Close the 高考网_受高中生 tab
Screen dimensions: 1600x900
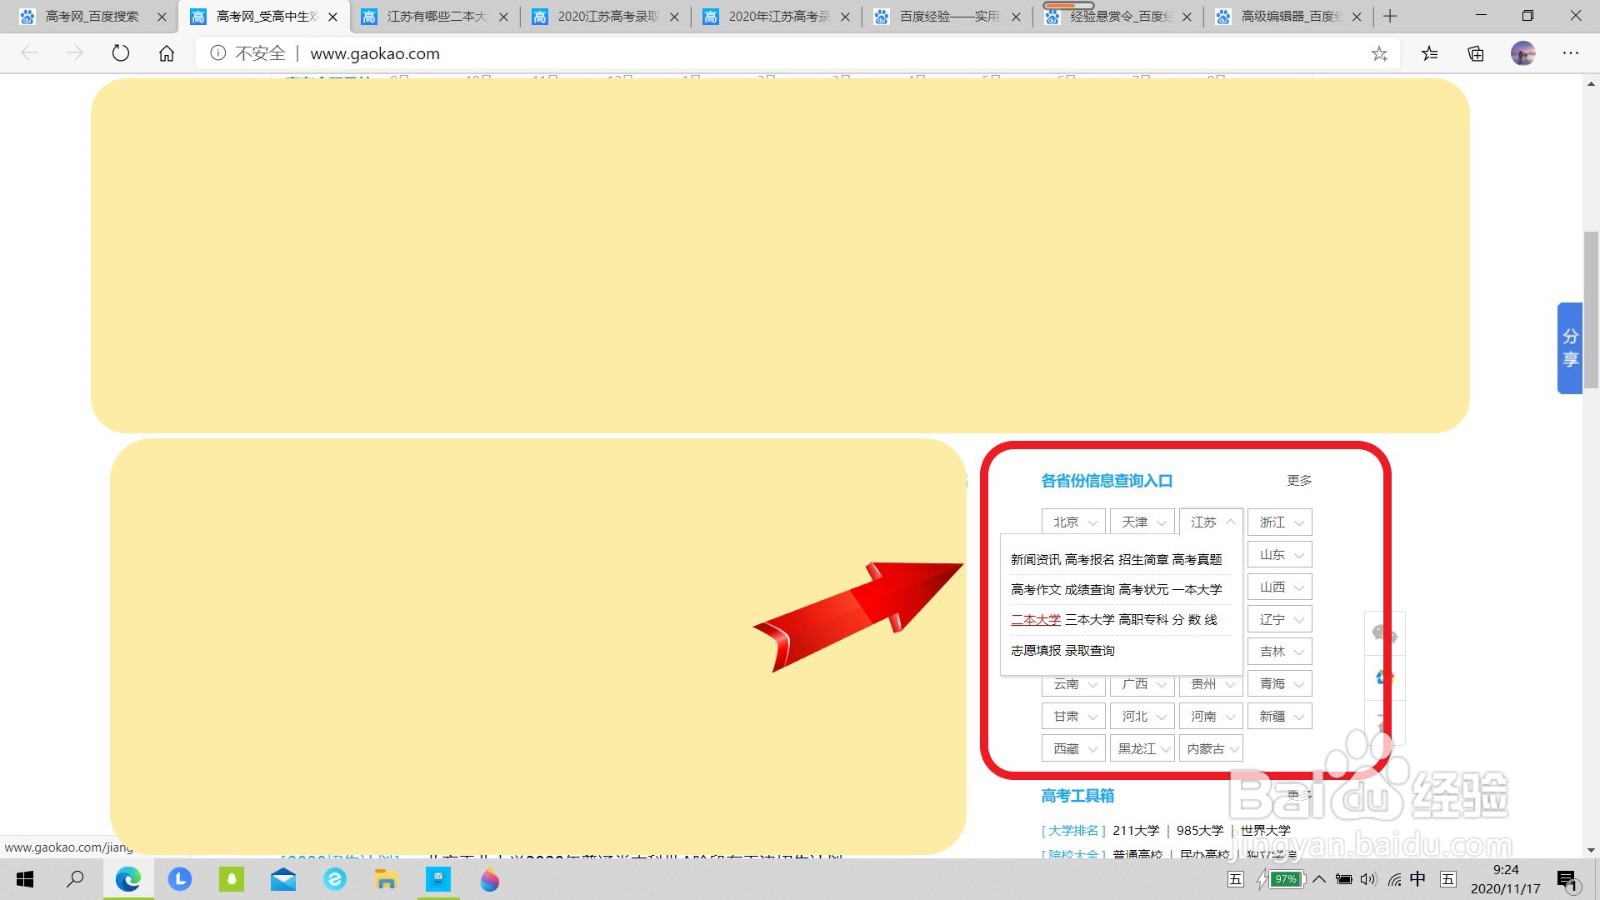point(333,17)
